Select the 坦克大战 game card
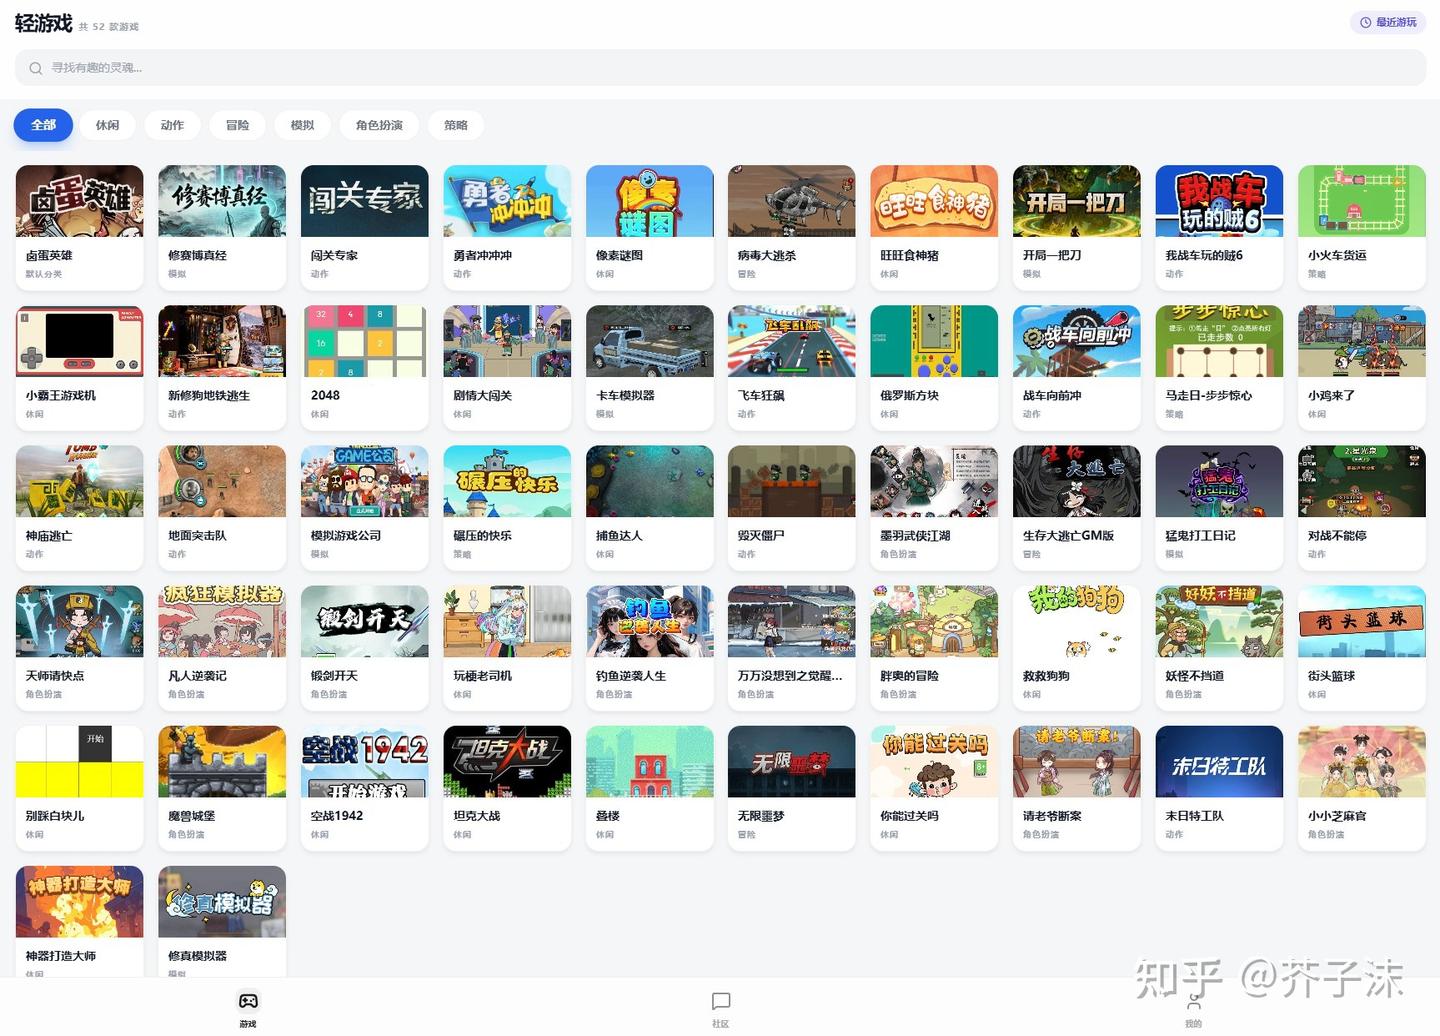 (x=507, y=788)
